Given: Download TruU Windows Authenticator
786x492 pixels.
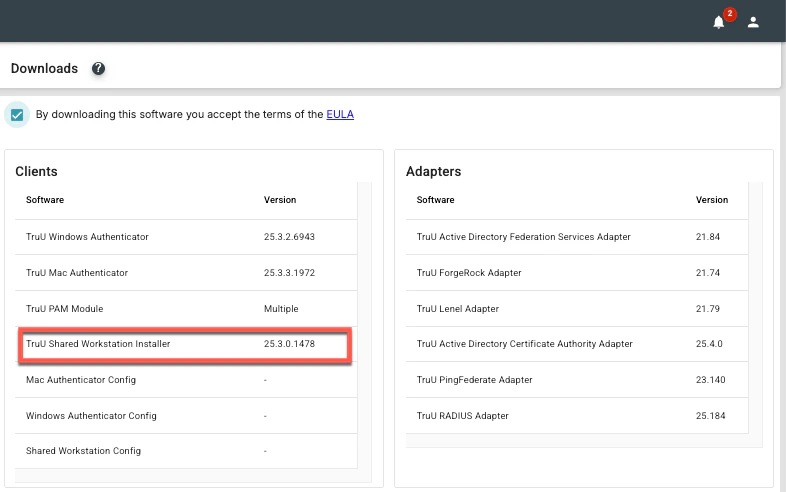Looking at the screenshot, I should pyautogui.click(x=87, y=237).
